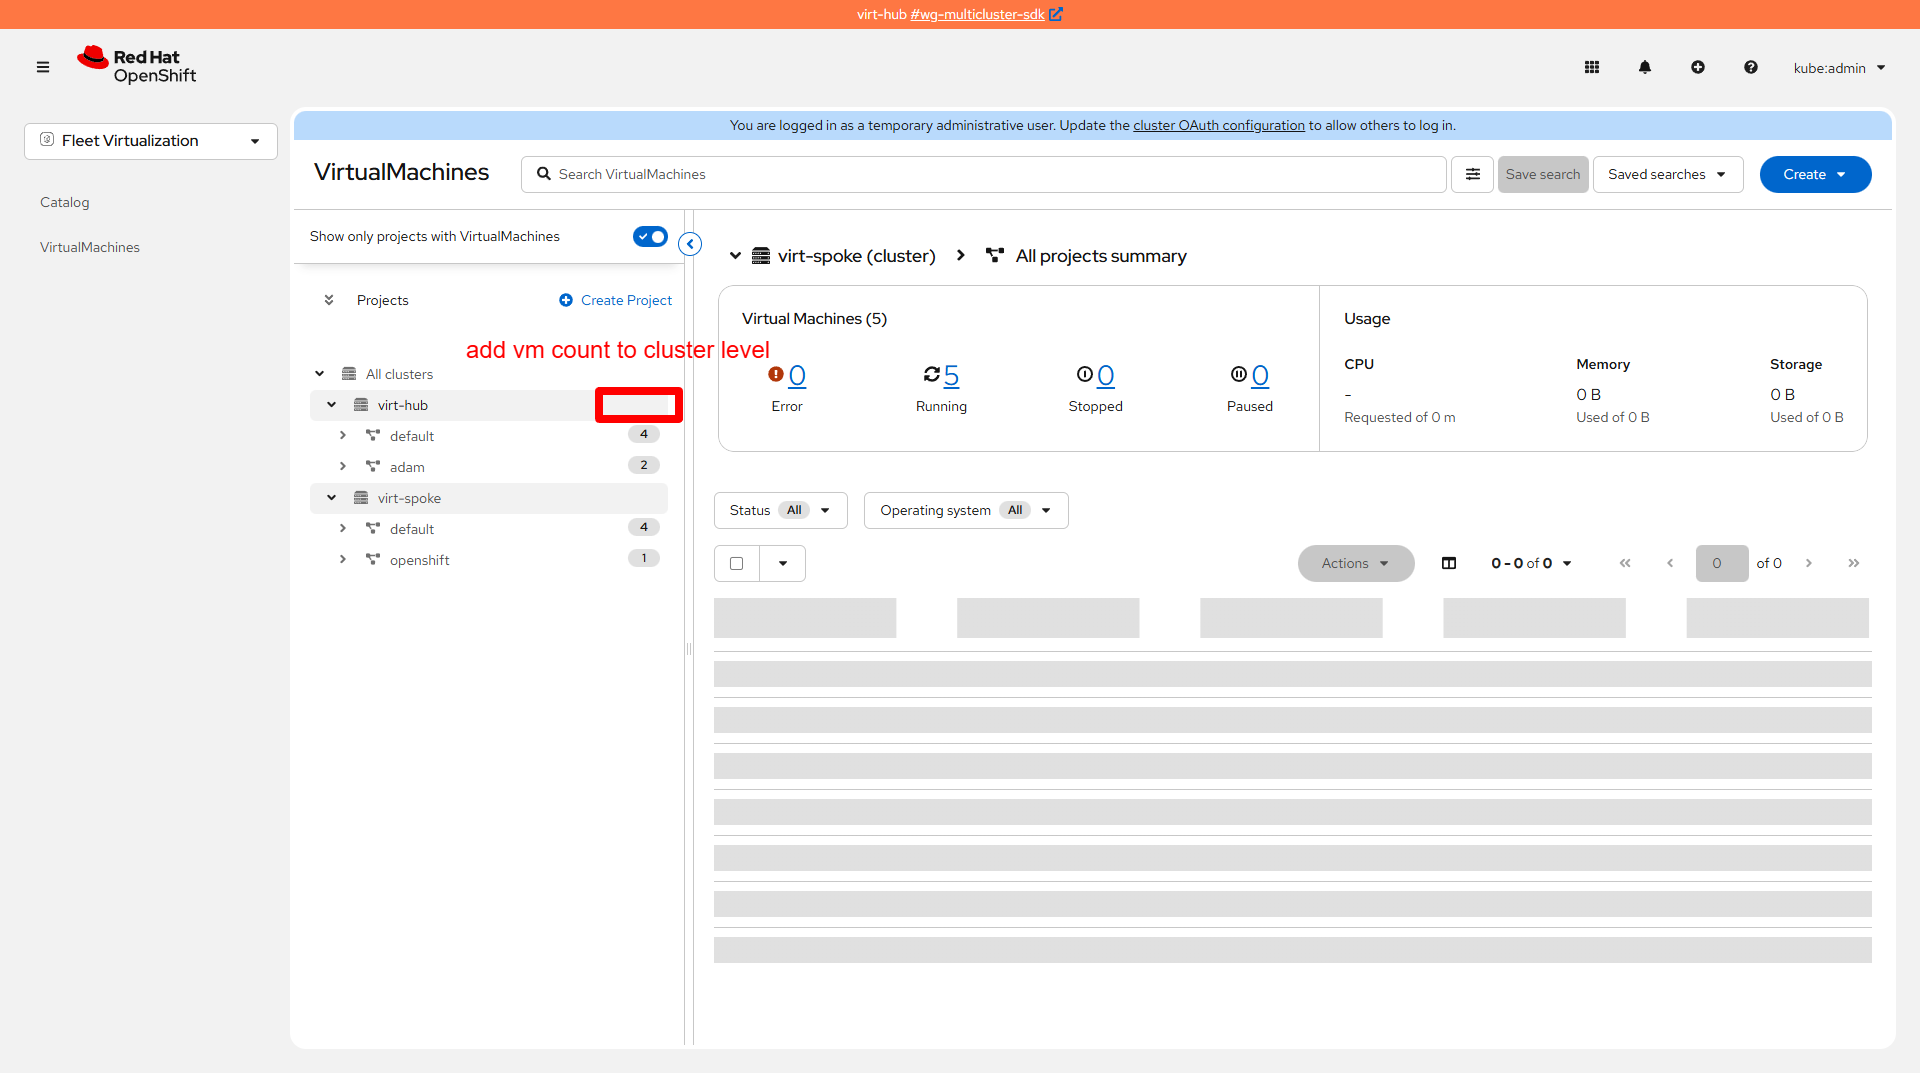Focus the Search VirtualMachines input field
This screenshot has width=1920, height=1073.
[x=984, y=174]
